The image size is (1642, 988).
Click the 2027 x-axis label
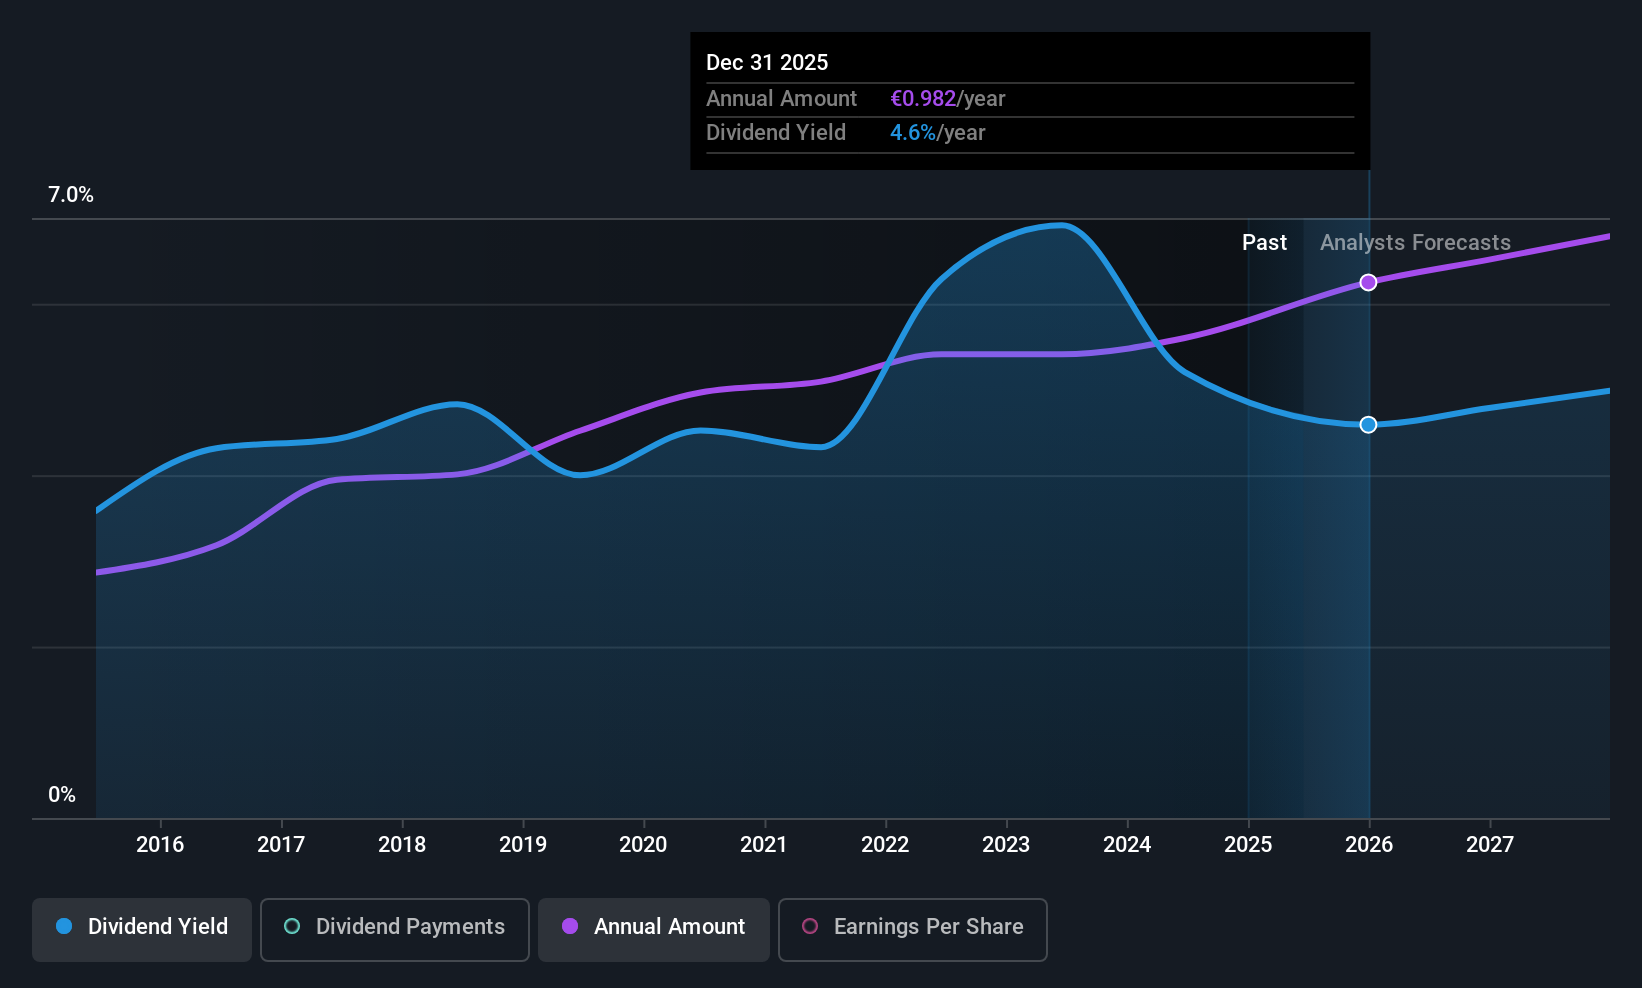pyautogui.click(x=1490, y=845)
